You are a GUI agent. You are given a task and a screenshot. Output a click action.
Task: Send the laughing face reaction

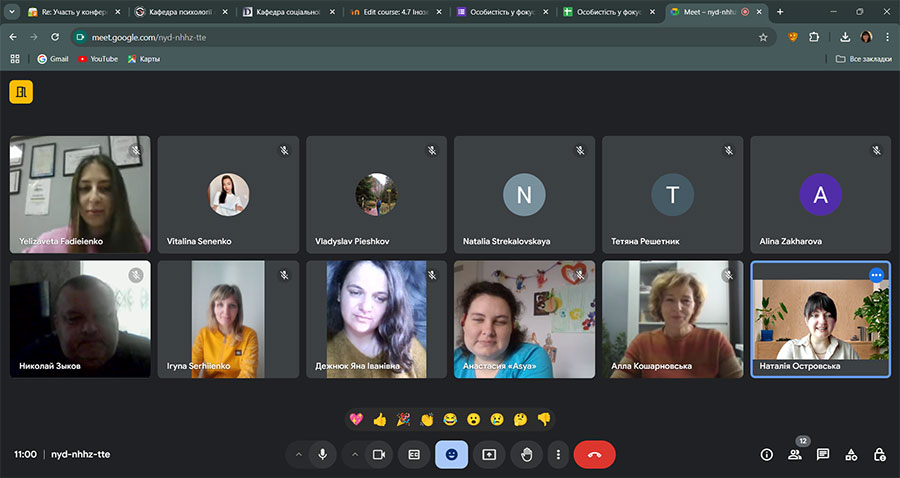click(x=450, y=419)
